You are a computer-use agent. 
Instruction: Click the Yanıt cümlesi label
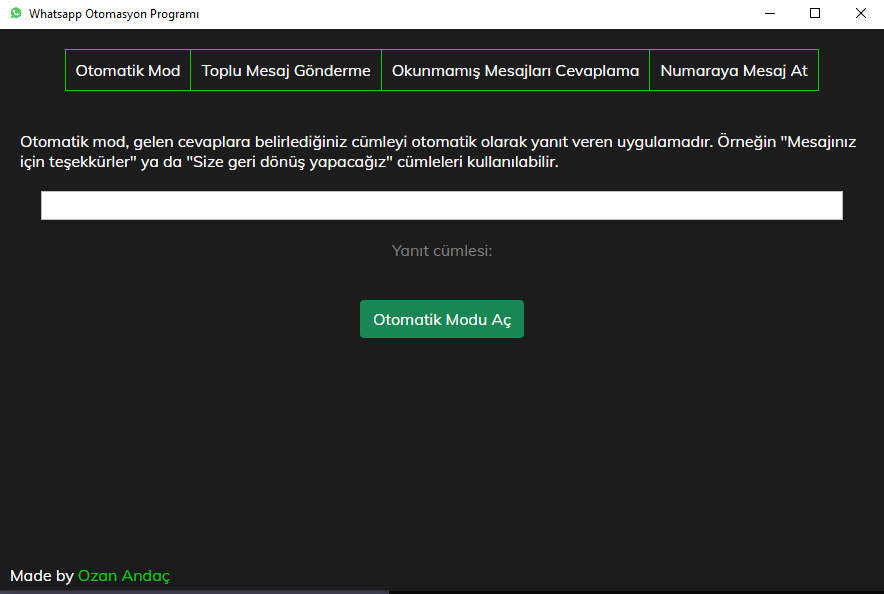click(x=442, y=251)
